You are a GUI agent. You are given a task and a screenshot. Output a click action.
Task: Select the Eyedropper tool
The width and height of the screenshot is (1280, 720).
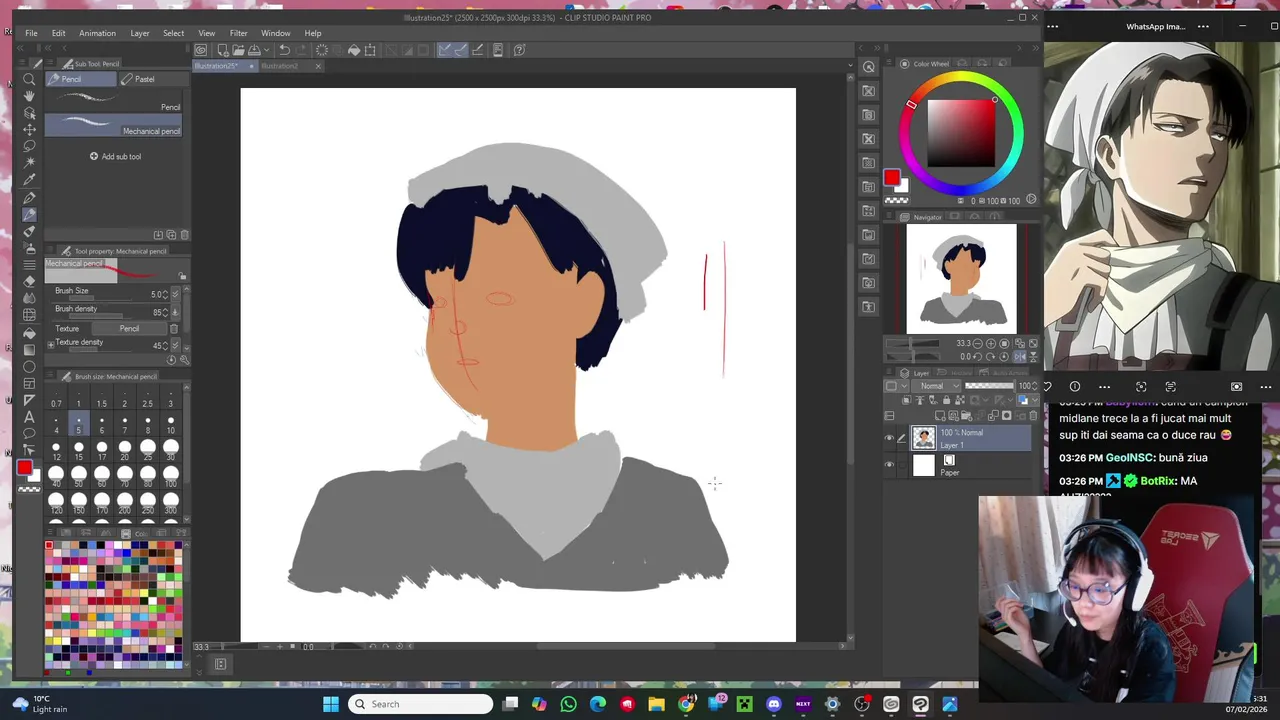pyautogui.click(x=29, y=180)
